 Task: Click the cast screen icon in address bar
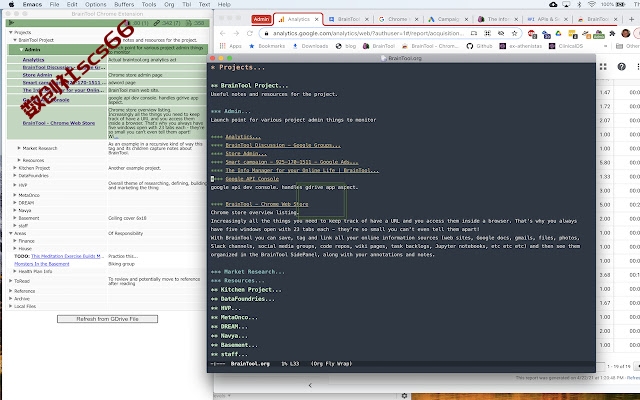tap(473, 33)
